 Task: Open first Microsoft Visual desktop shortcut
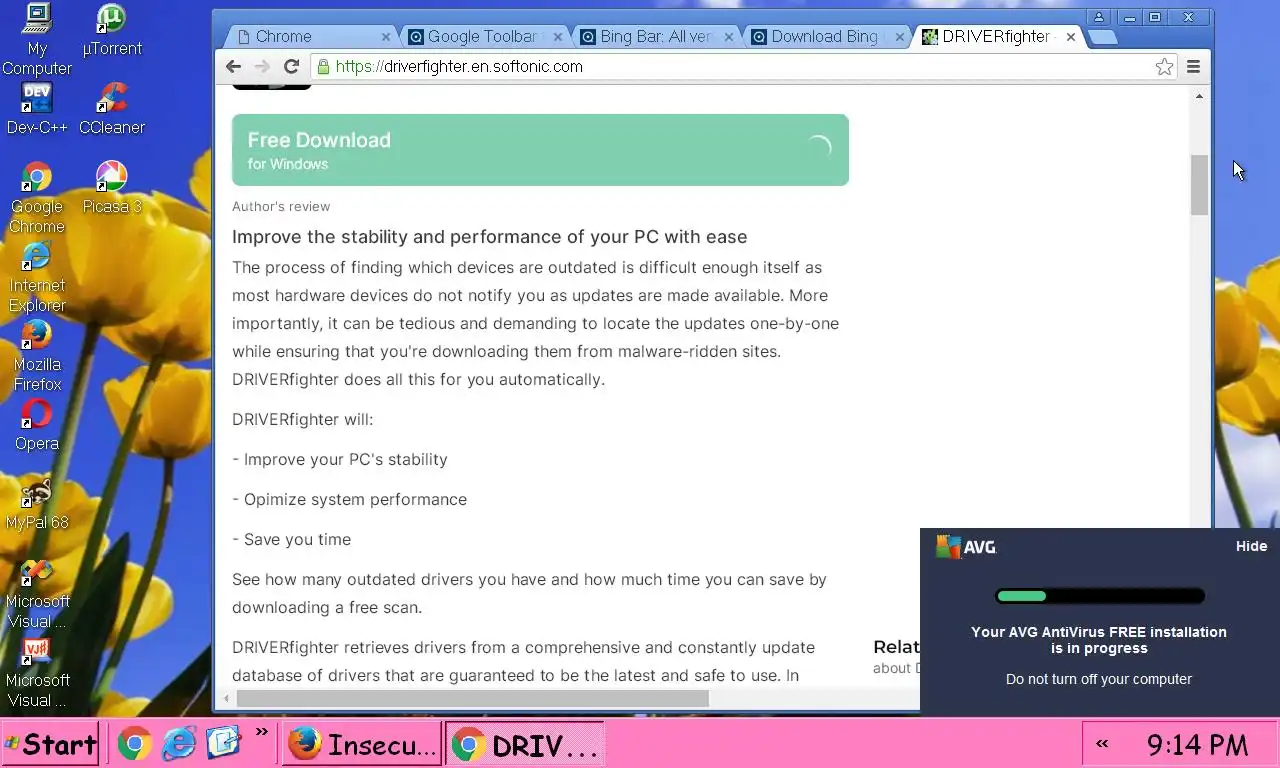[37, 593]
